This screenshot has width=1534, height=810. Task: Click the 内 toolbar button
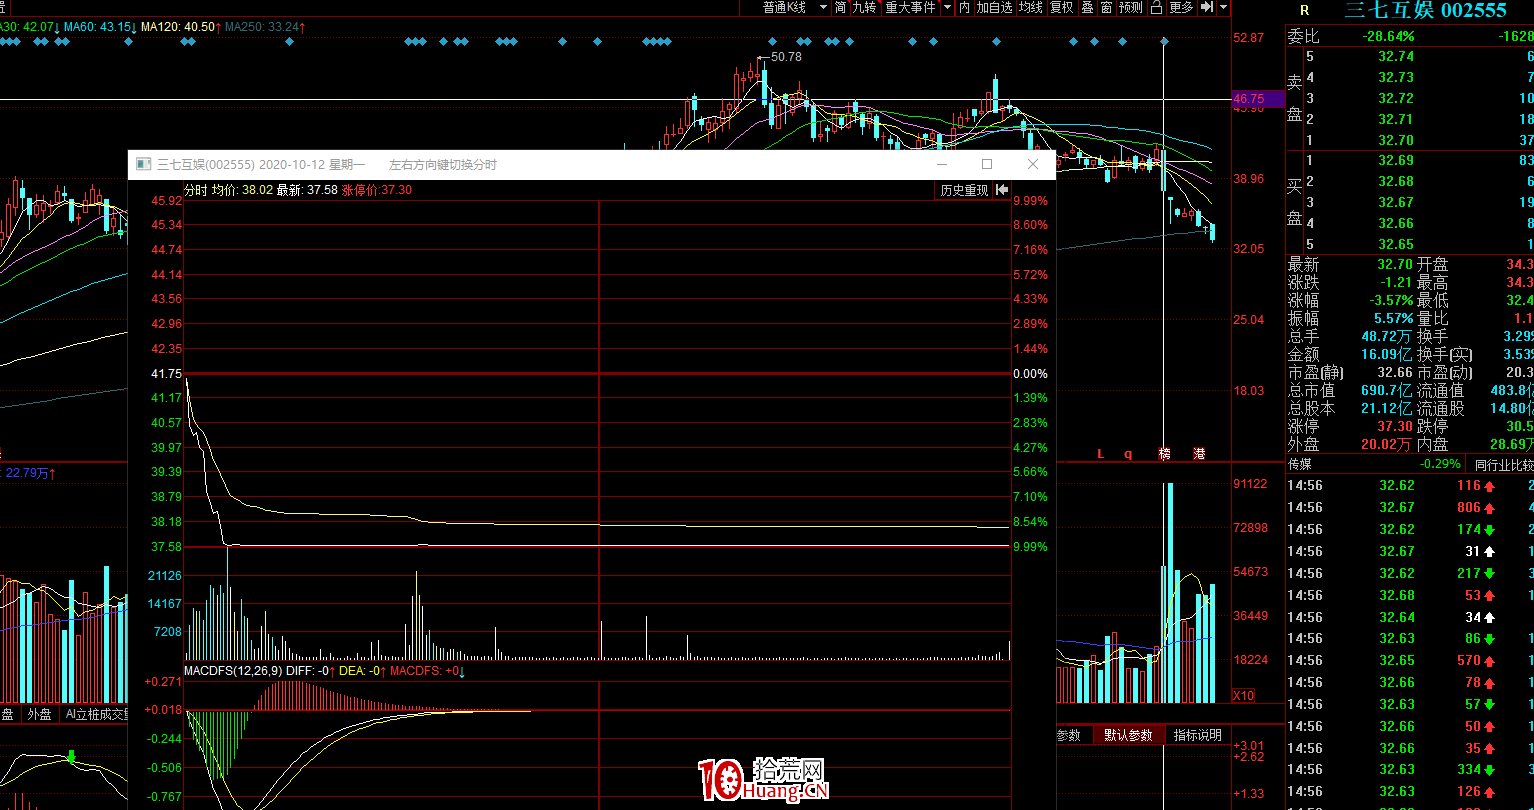(964, 7)
